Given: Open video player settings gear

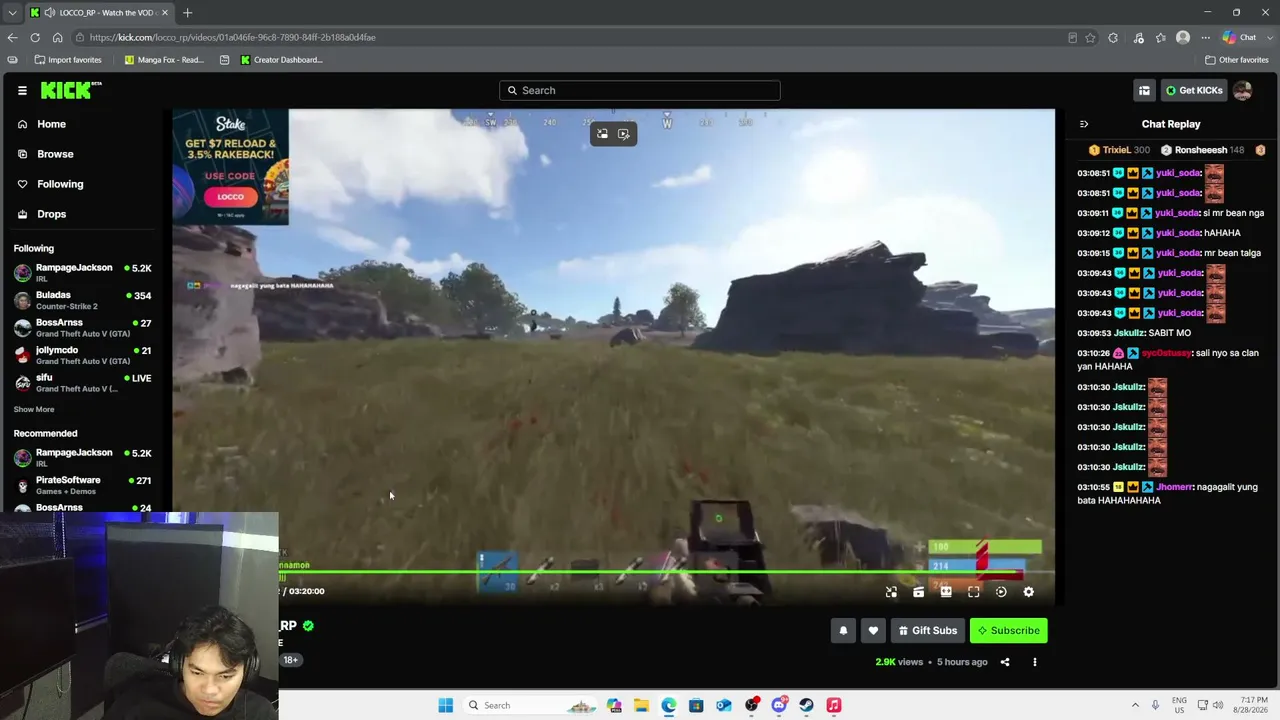Looking at the screenshot, I should tap(1028, 592).
